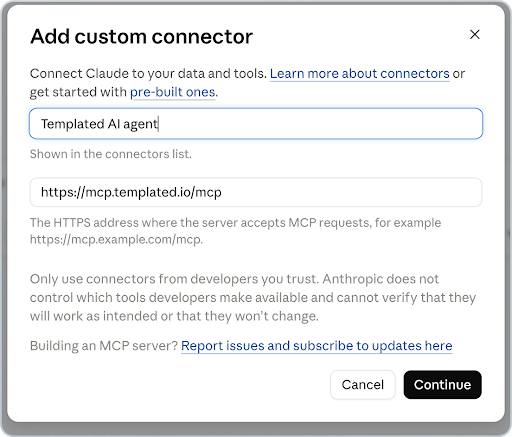512x437 pixels.
Task: Close the Add custom connector dialog
Action: (475, 34)
